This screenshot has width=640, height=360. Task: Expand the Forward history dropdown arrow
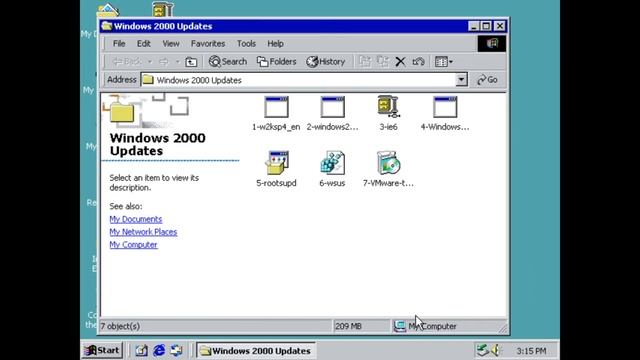click(x=178, y=62)
